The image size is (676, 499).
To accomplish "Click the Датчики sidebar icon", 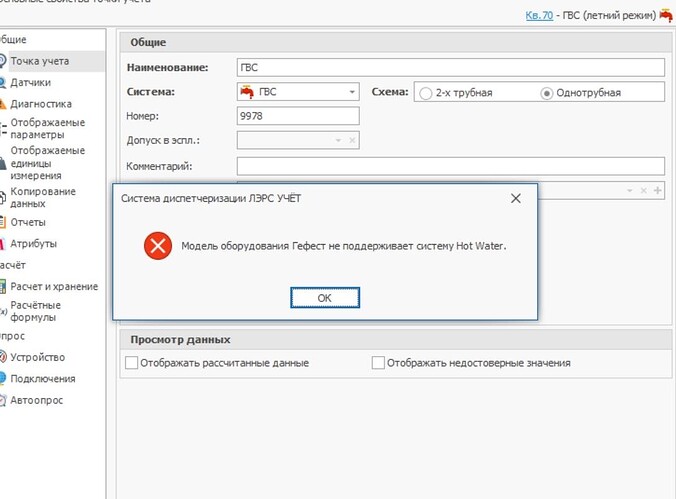I will pos(2,82).
